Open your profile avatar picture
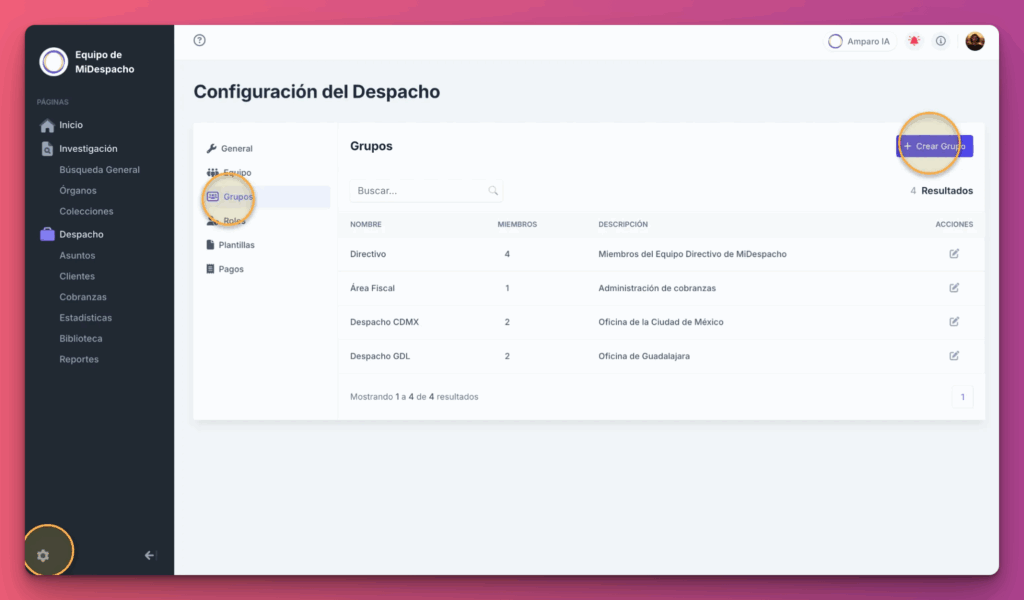This screenshot has width=1024, height=600. coord(975,41)
